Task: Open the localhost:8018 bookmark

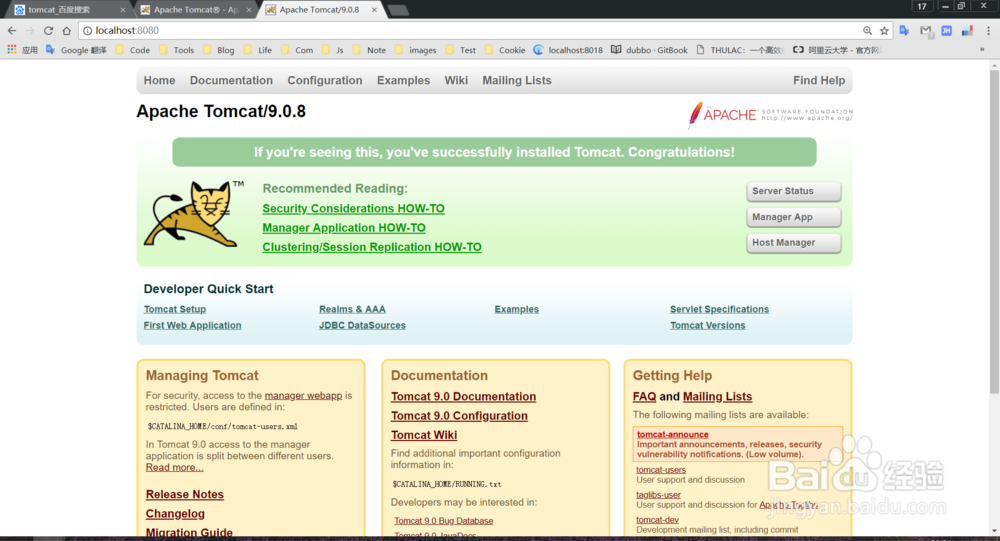Action: point(568,50)
